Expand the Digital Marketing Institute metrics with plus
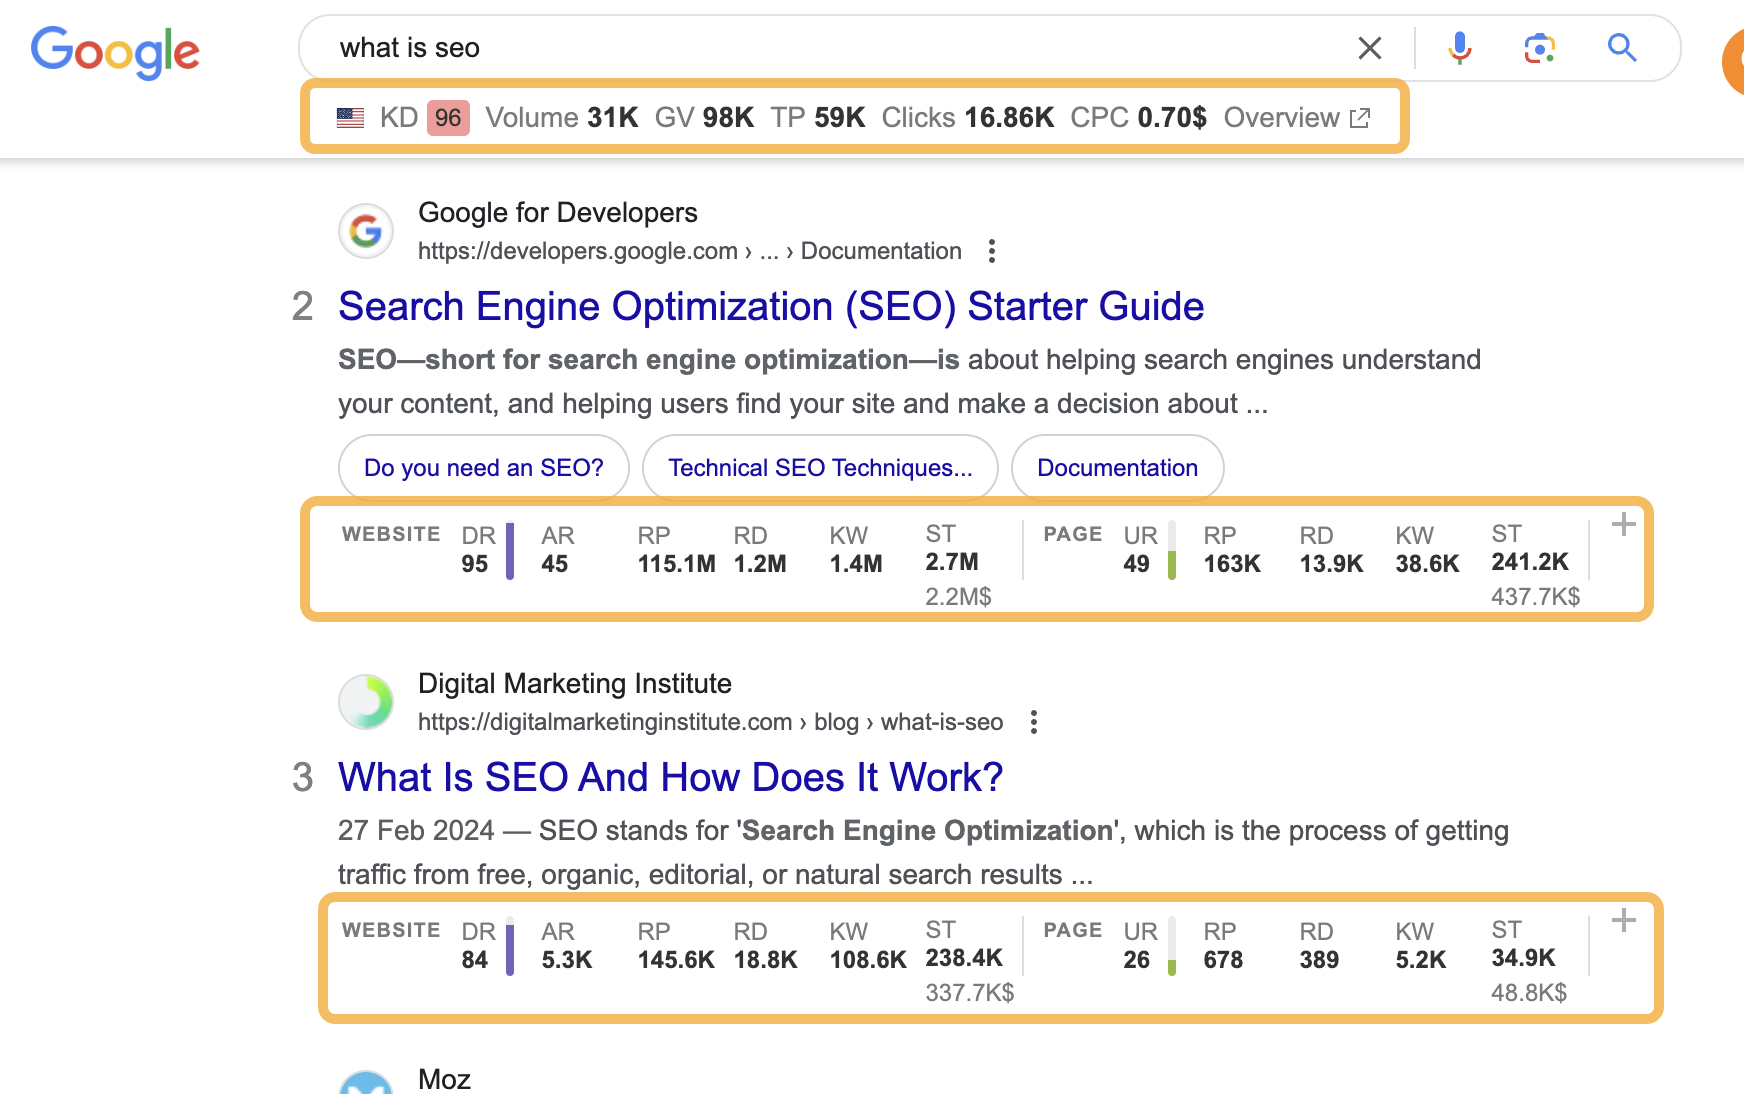 [1624, 920]
